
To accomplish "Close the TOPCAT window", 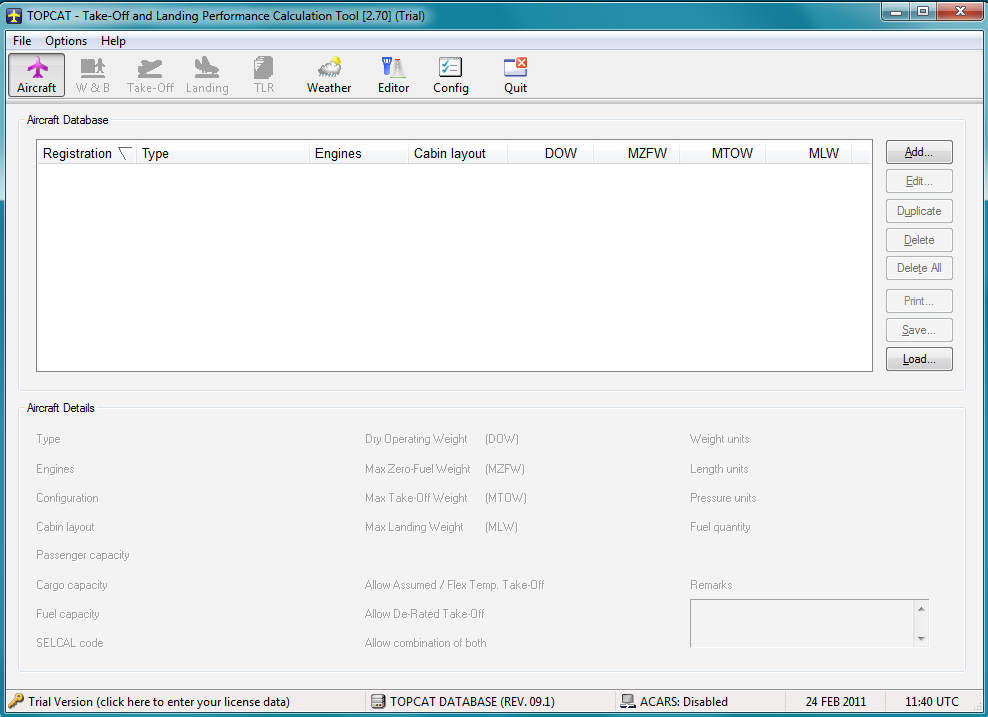I will 960,11.
